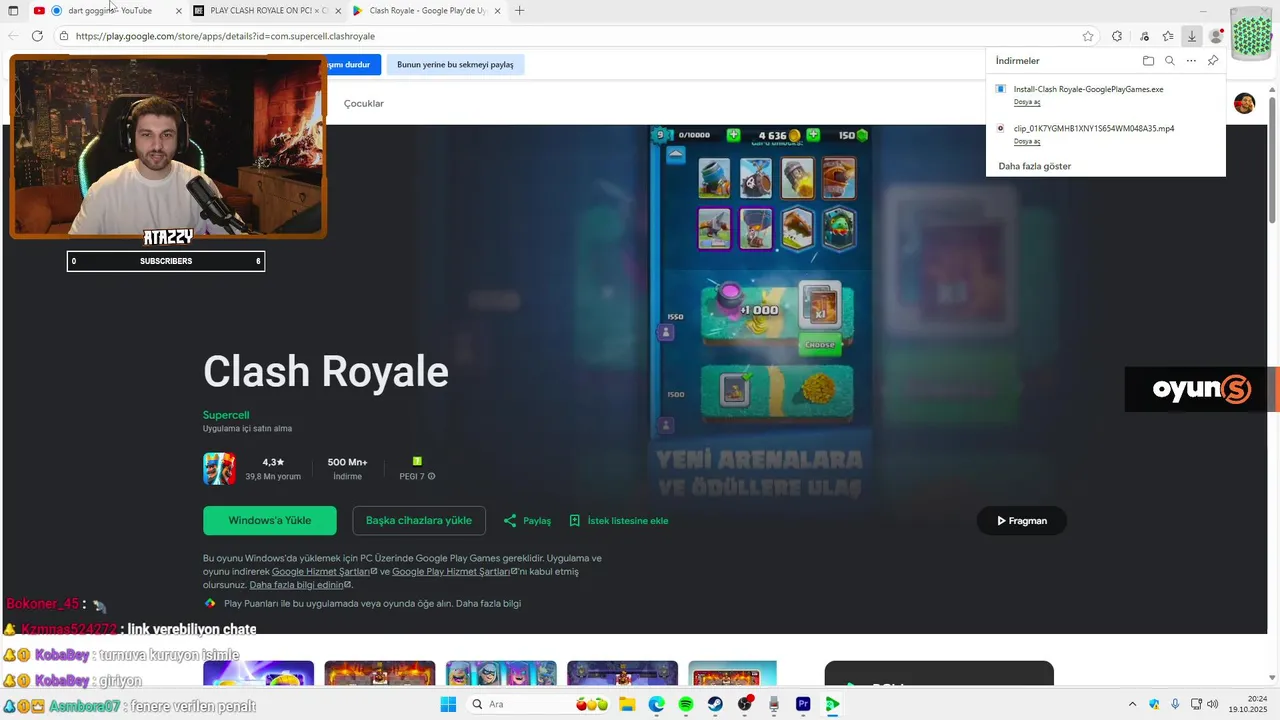Click Bunun yerine bu sekmeyi paylaş button
The image size is (1280, 720).
point(455,65)
